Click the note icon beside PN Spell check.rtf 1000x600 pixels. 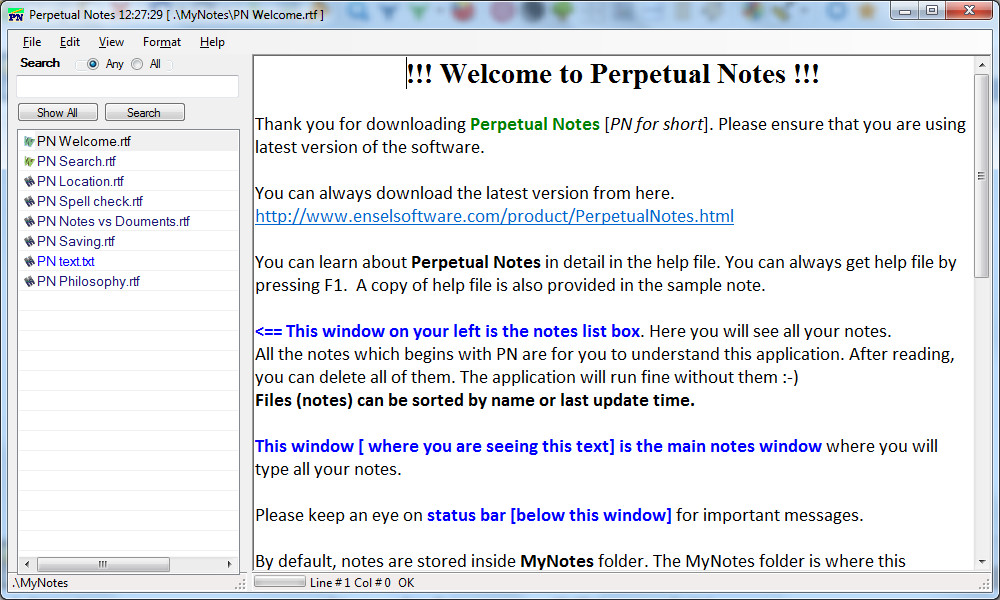pyautogui.click(x=29, y=201)
